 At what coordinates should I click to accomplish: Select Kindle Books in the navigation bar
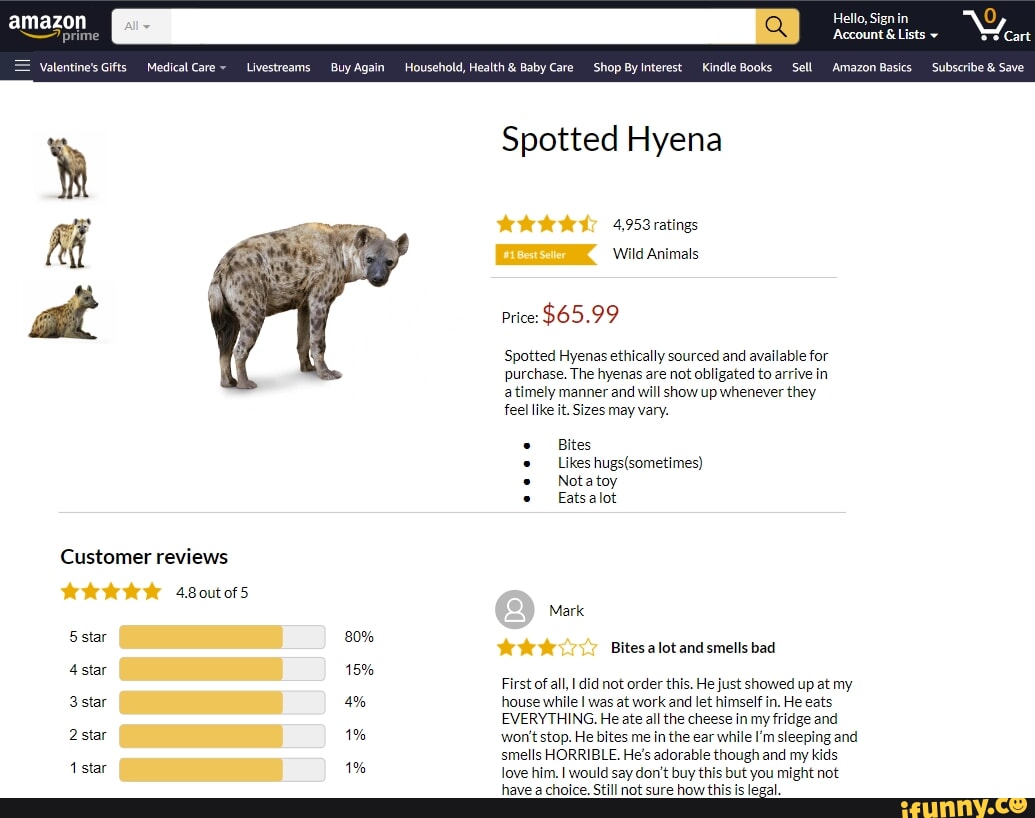point(737,67)
